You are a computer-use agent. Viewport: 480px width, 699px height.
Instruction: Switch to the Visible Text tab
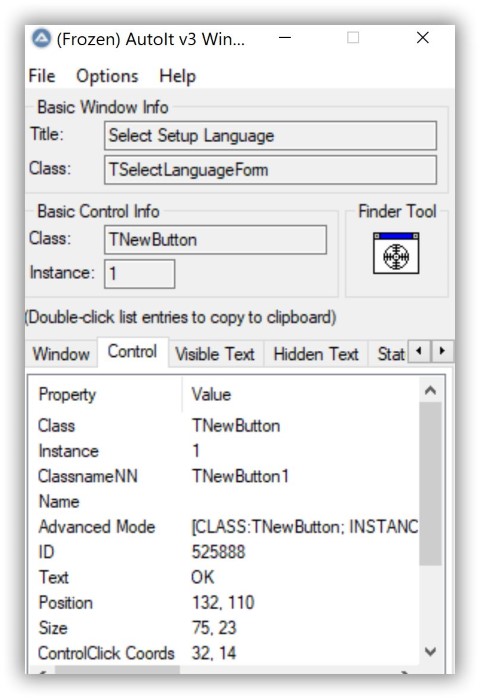(x=215, y=354)
